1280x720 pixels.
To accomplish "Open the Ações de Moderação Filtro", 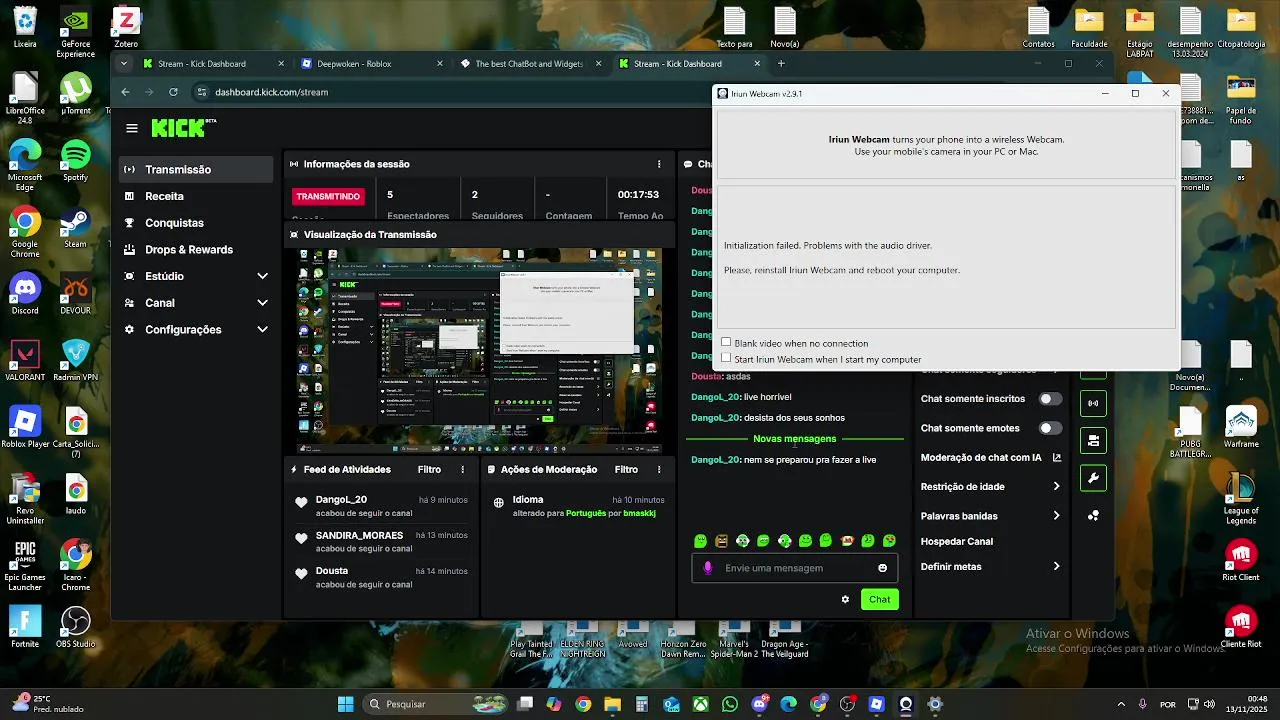I will [x=626, y=469].
